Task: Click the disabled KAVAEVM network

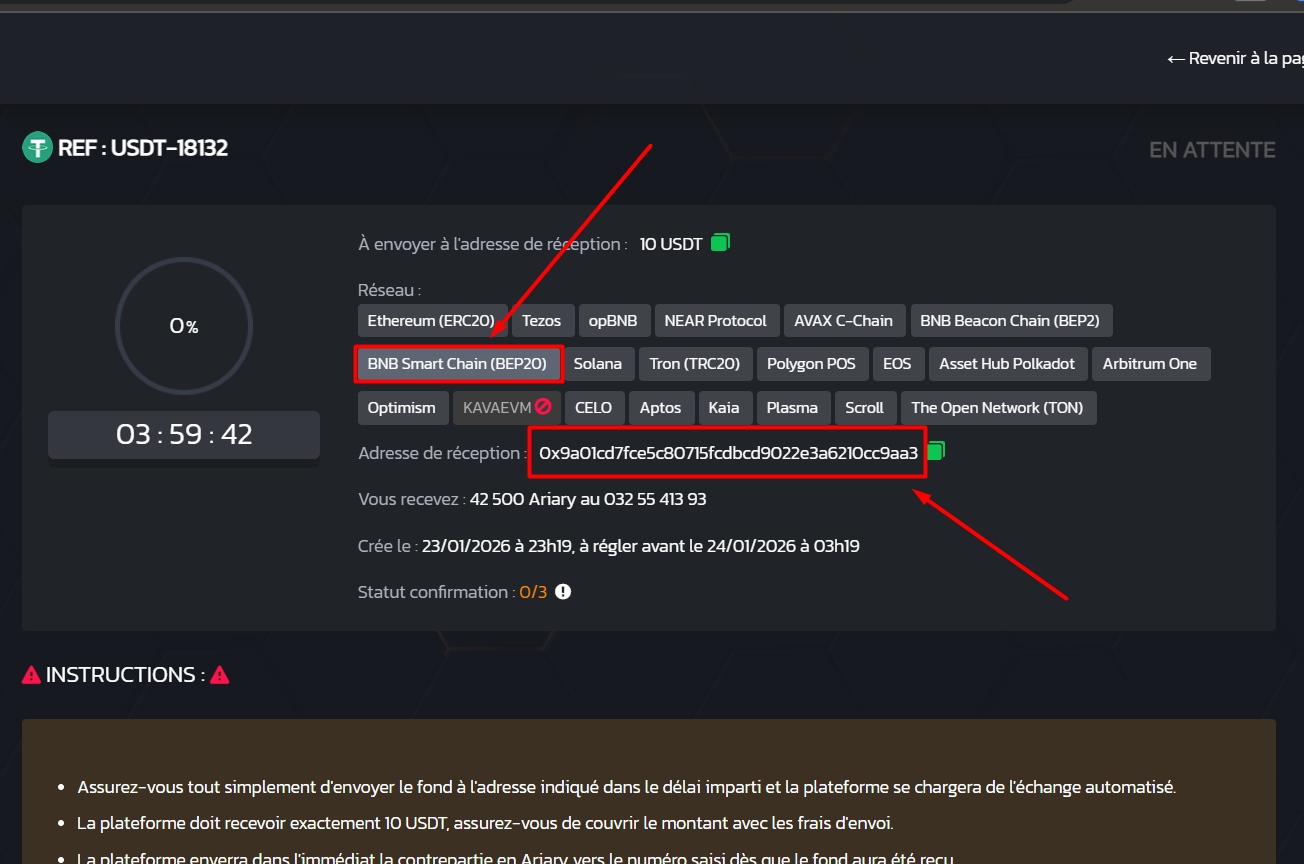Action: tap(507, 408)
